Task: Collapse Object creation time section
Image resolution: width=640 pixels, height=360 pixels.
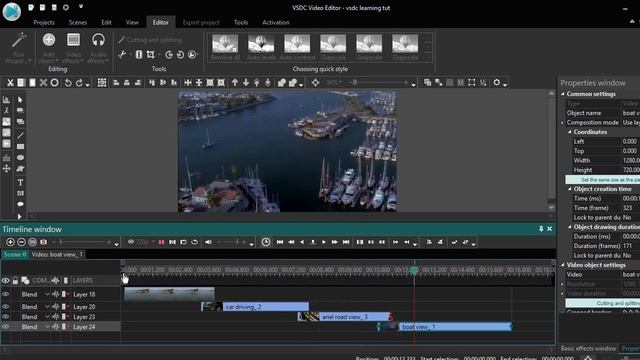Action: (x=570, y=189)
